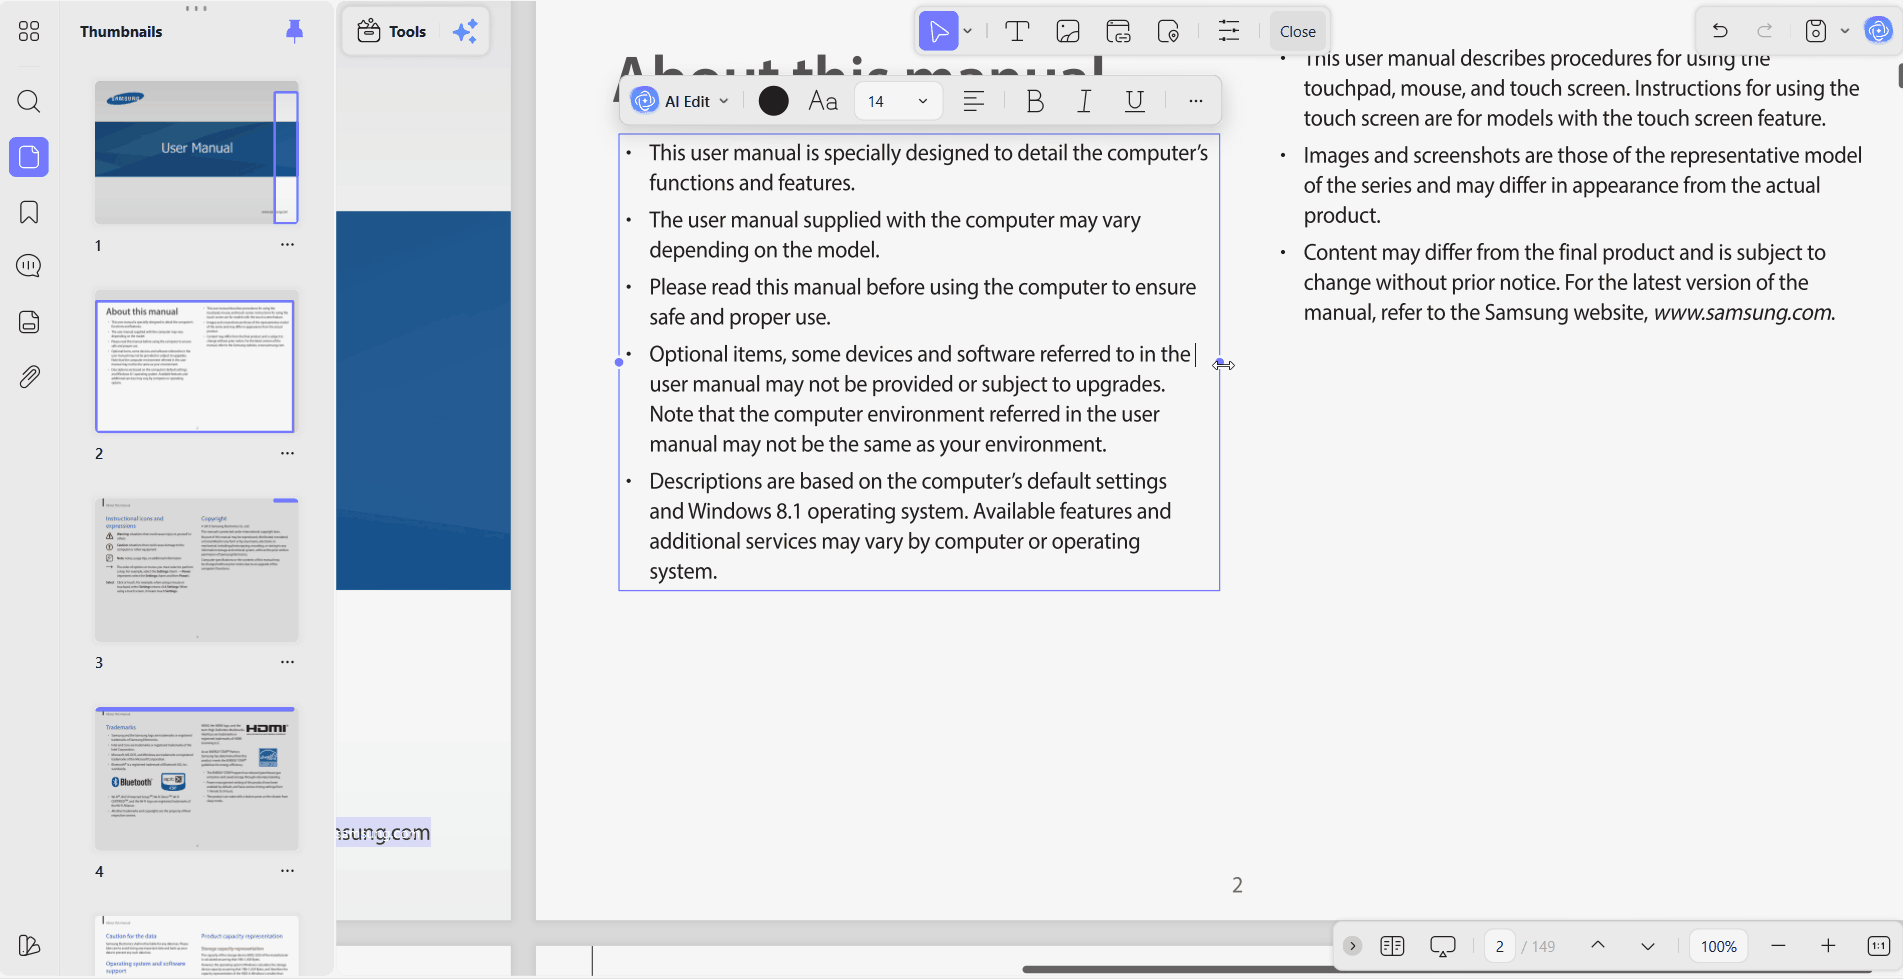Switch page layout view mode
The image size is (1903, 979).
1392,946
